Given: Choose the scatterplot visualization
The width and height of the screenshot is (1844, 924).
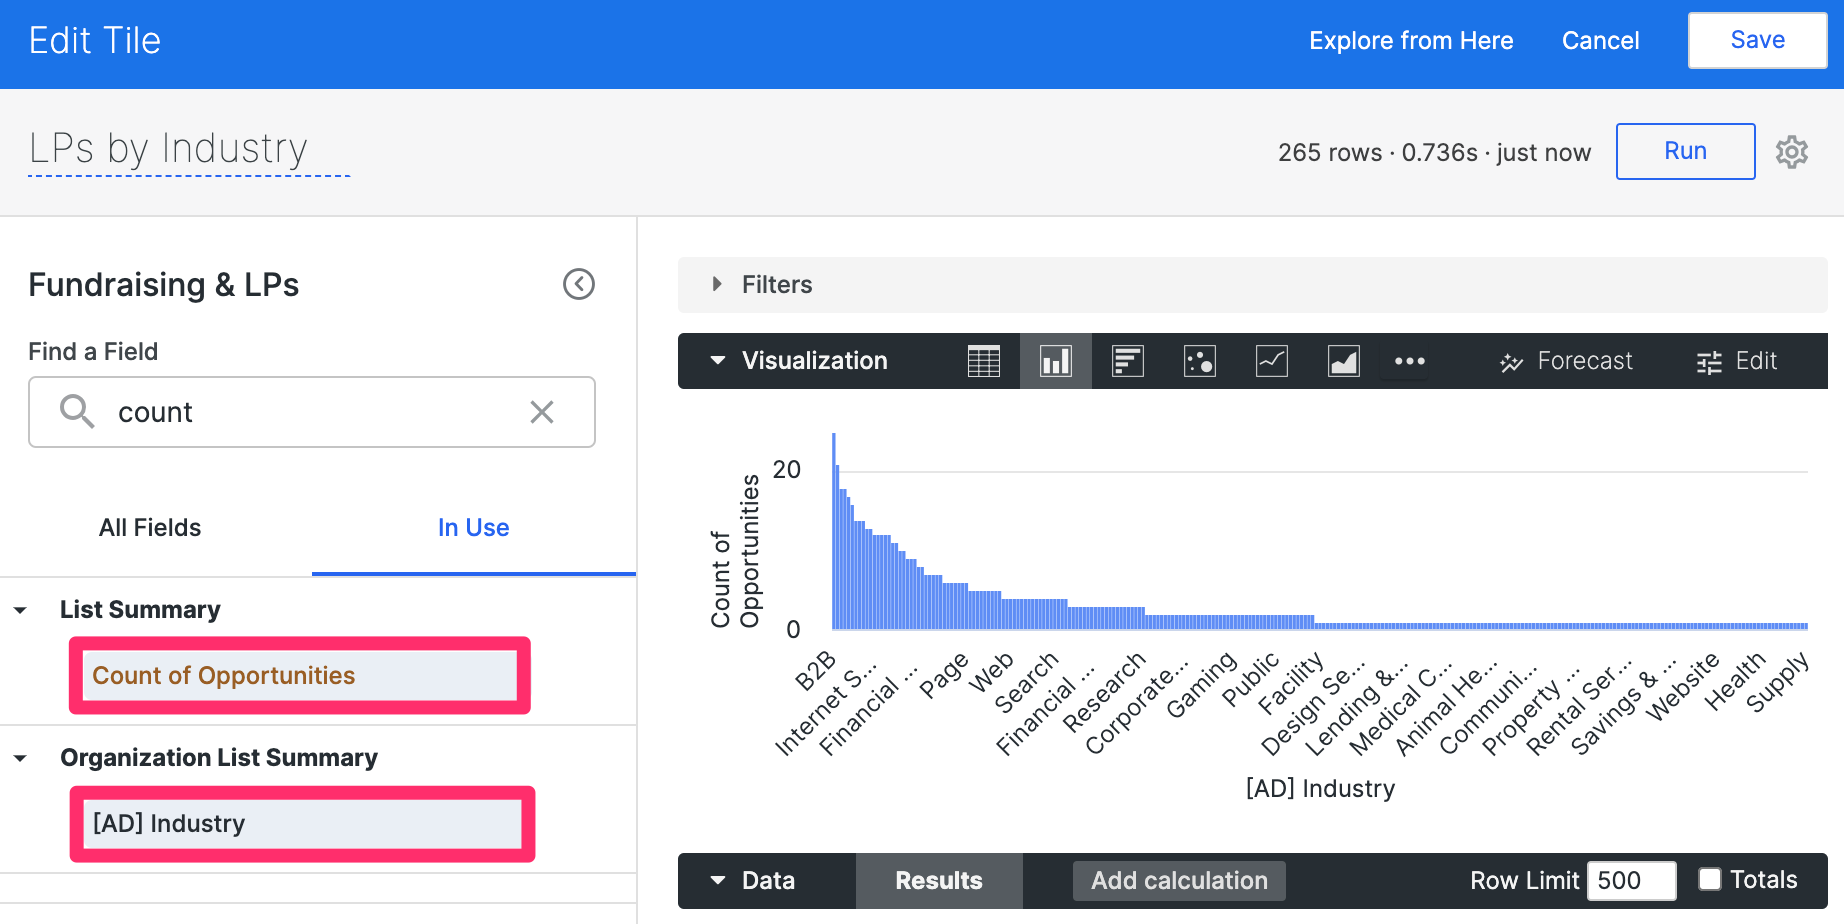Looking at the screenshot, I should click(1199, 361).
